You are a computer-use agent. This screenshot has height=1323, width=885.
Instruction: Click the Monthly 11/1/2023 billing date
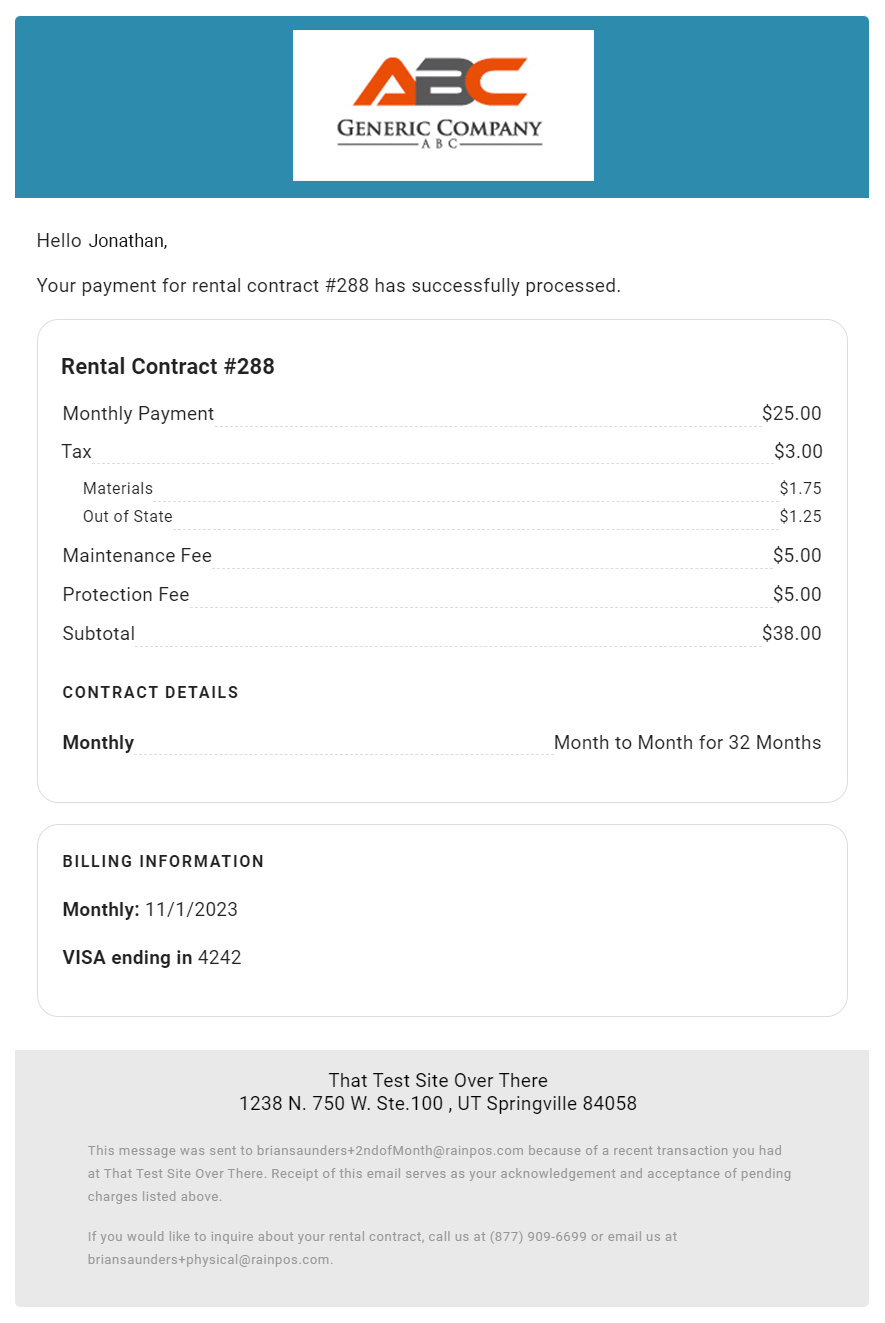tap(150, 909)
